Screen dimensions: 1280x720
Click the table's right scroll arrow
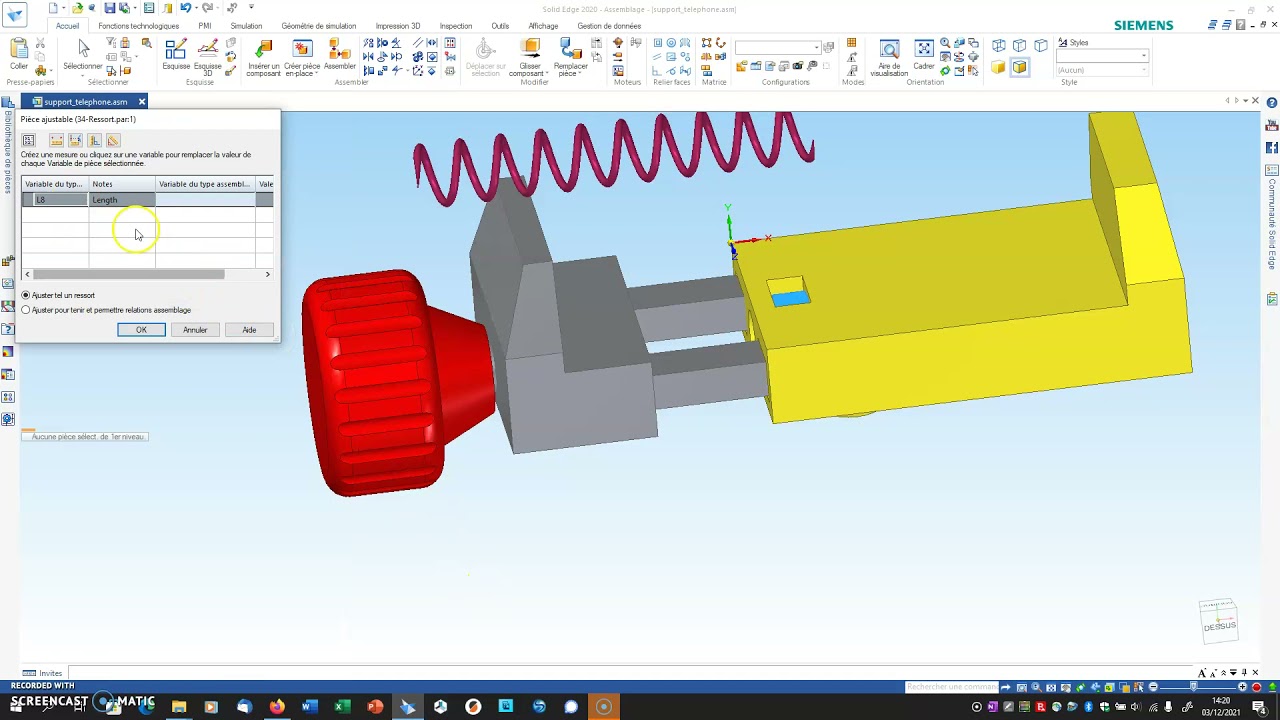[267, 274]
